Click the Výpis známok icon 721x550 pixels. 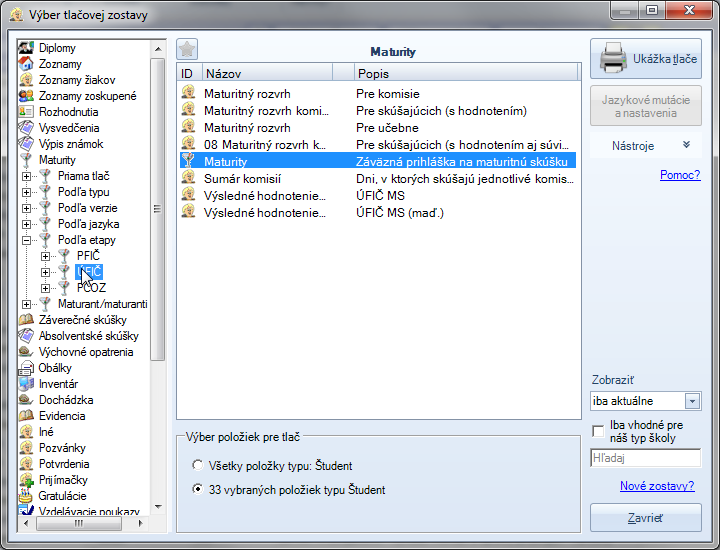tap(26, 144)
